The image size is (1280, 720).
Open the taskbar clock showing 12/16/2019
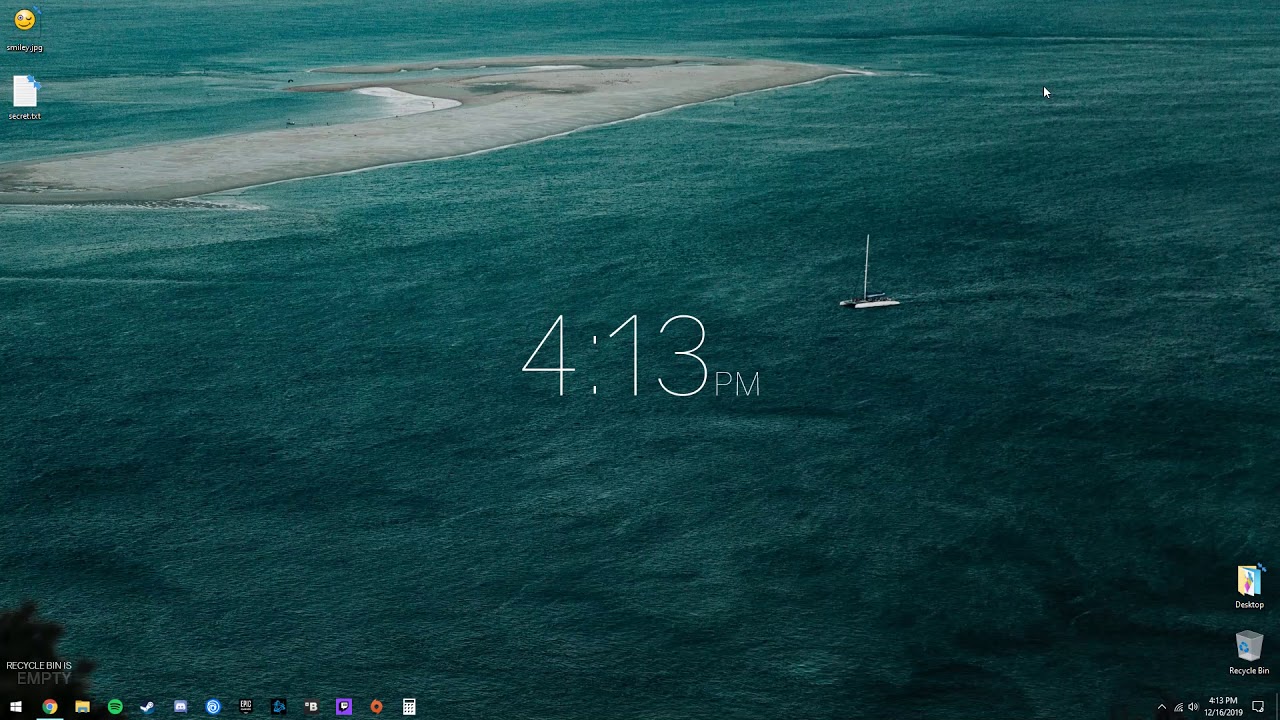tap(1224, 707)
